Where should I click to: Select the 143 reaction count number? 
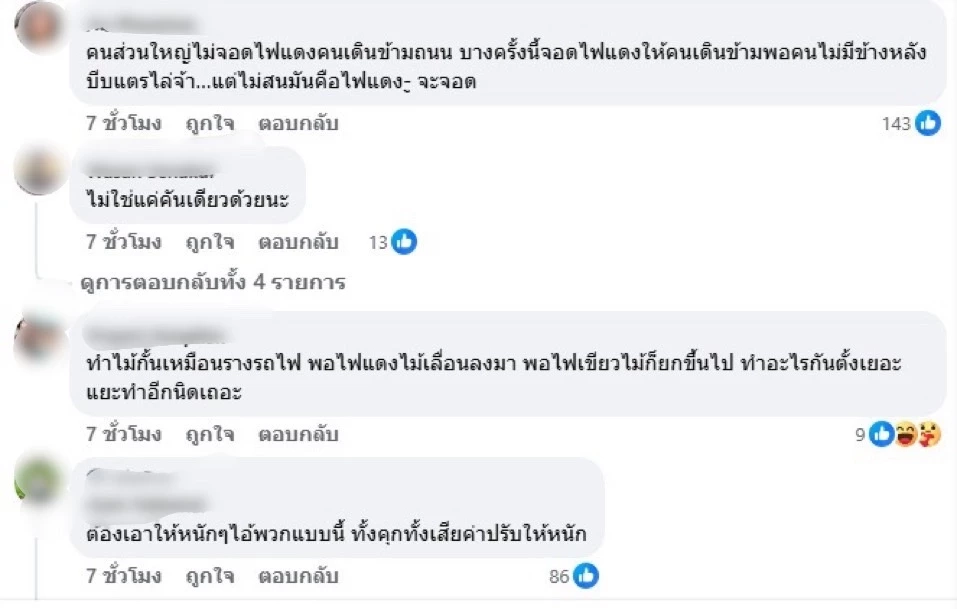pos(896,123)
